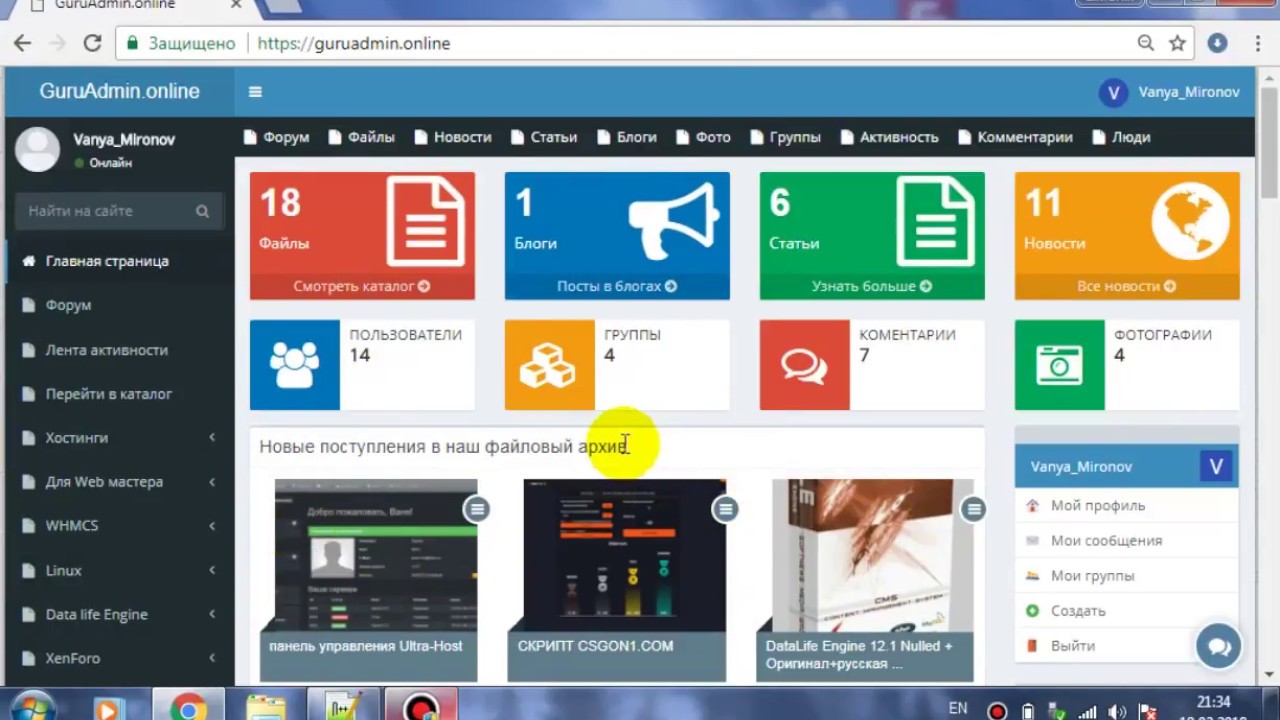The image size is (1280, 720).
Task: Open the Статьи top menu item
Action: coord(544,137)
